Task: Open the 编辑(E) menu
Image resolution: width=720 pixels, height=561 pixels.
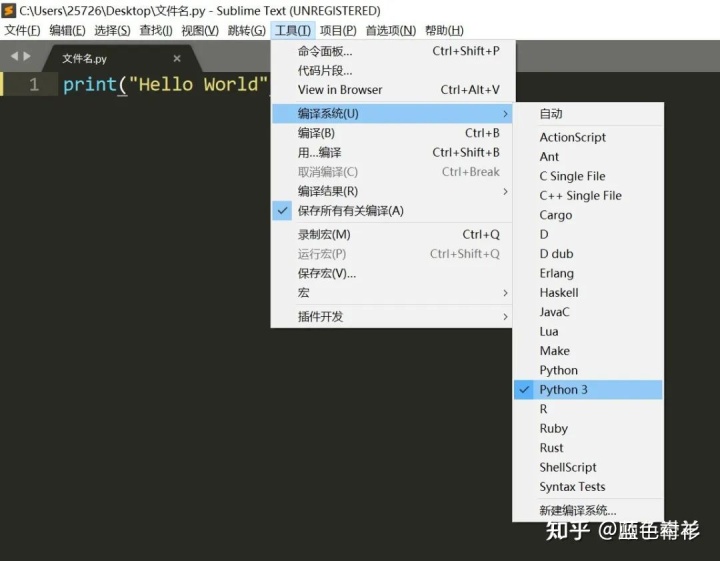Action: [67, 30]
